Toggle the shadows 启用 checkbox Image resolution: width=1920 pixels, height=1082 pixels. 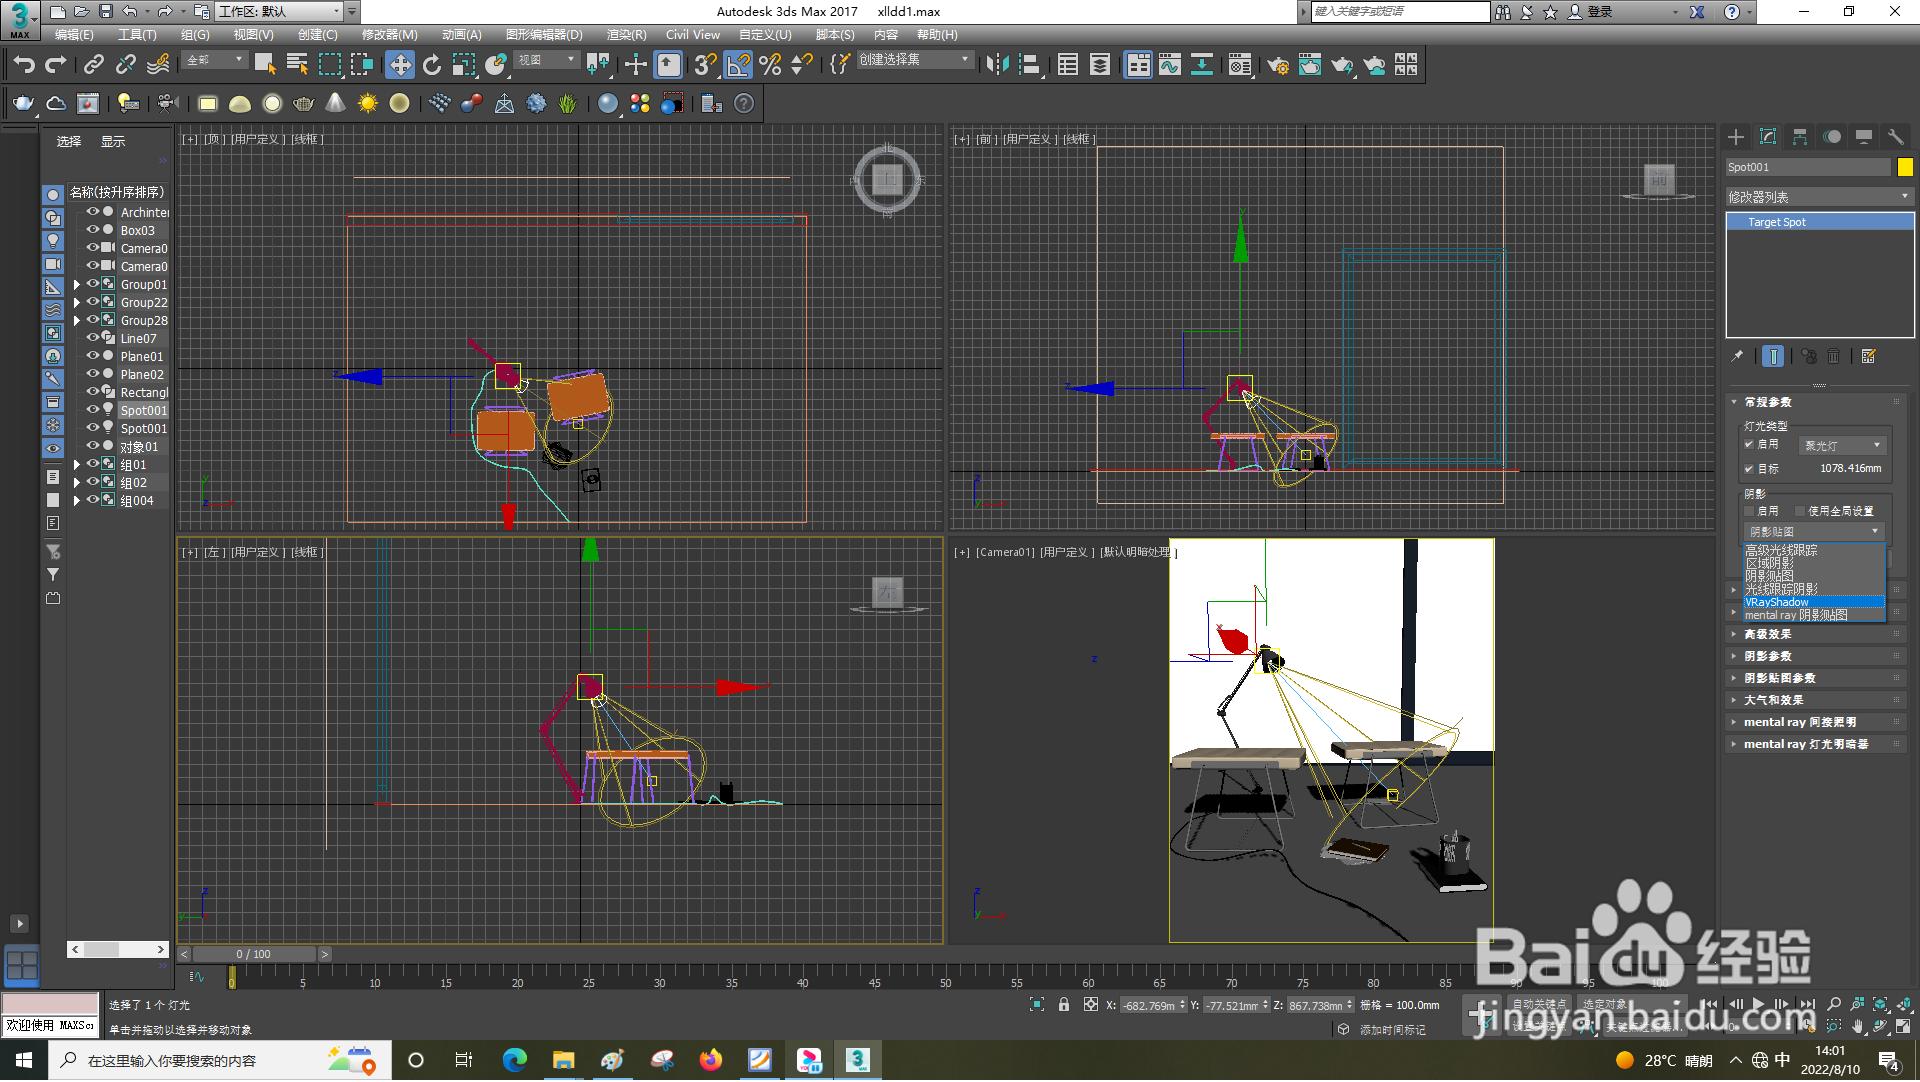[1750, 511]
